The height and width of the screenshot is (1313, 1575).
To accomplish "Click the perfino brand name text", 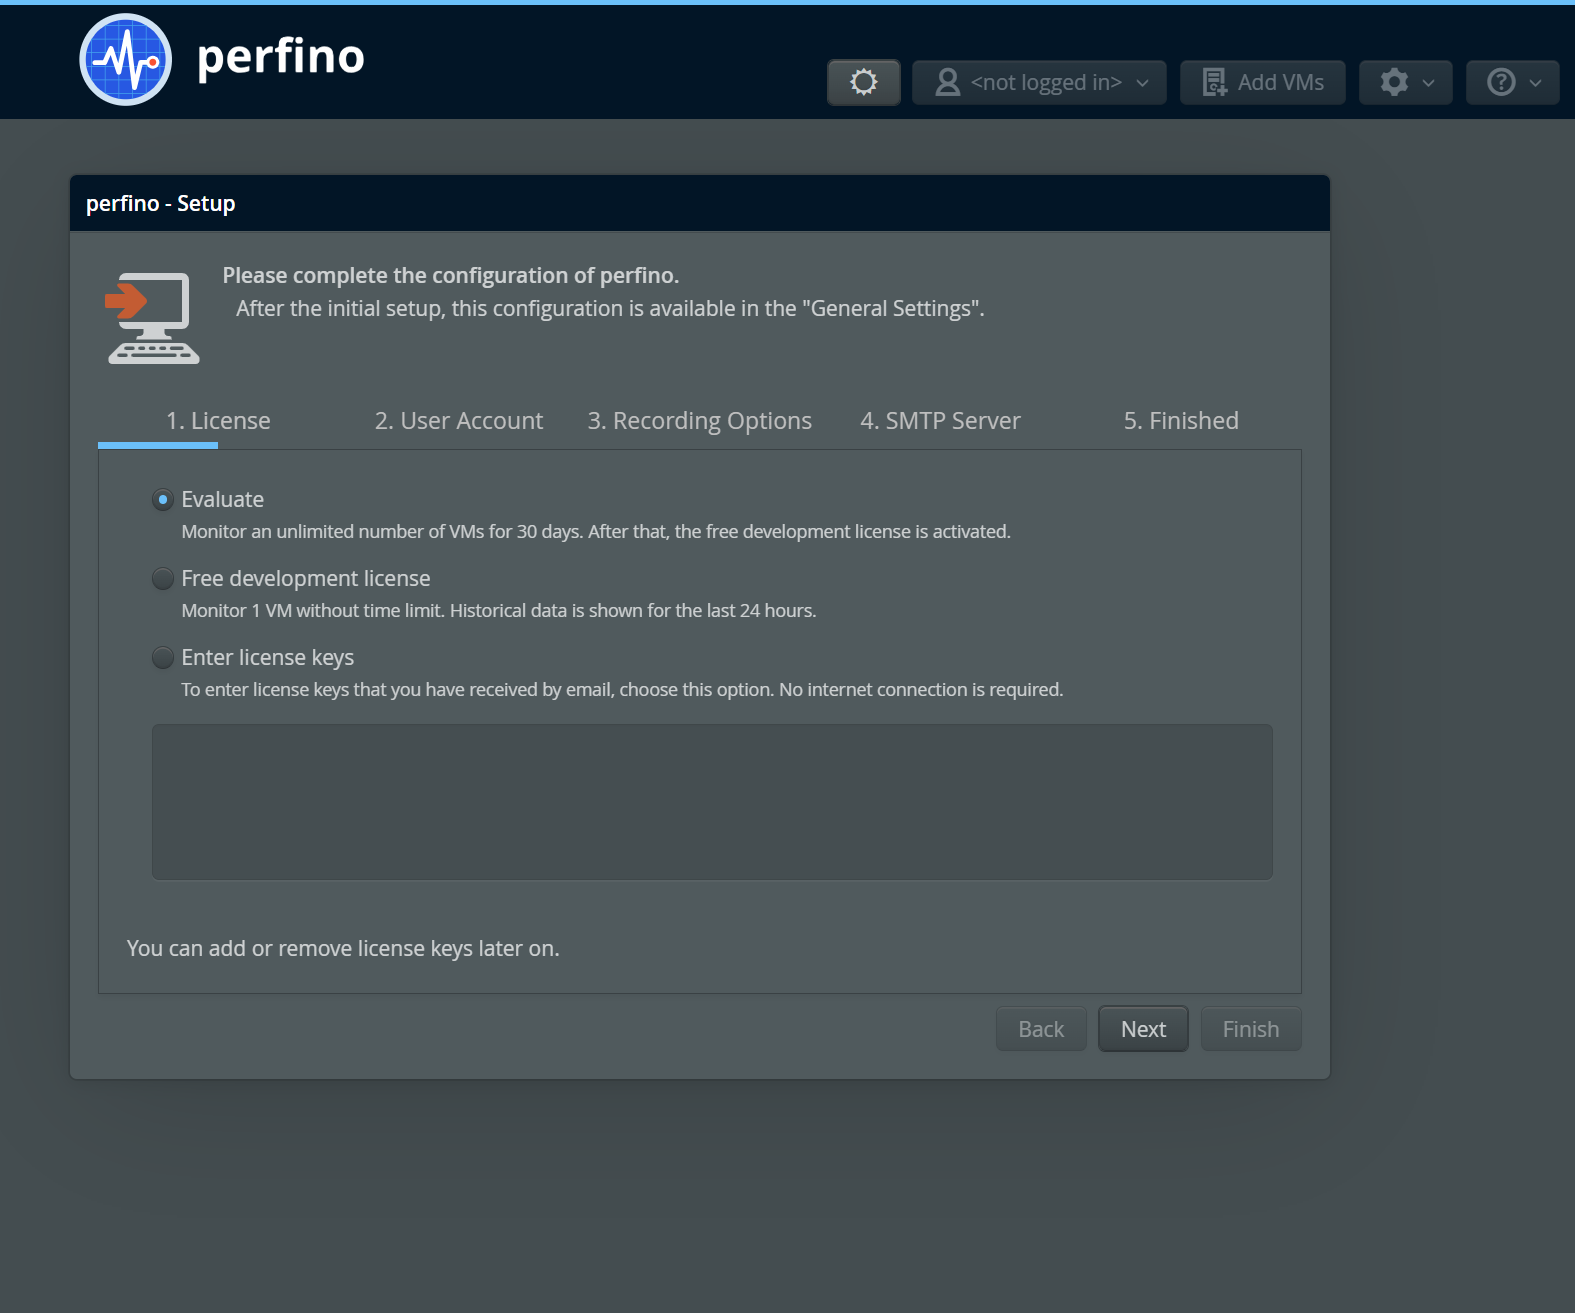I will point(281,58).
